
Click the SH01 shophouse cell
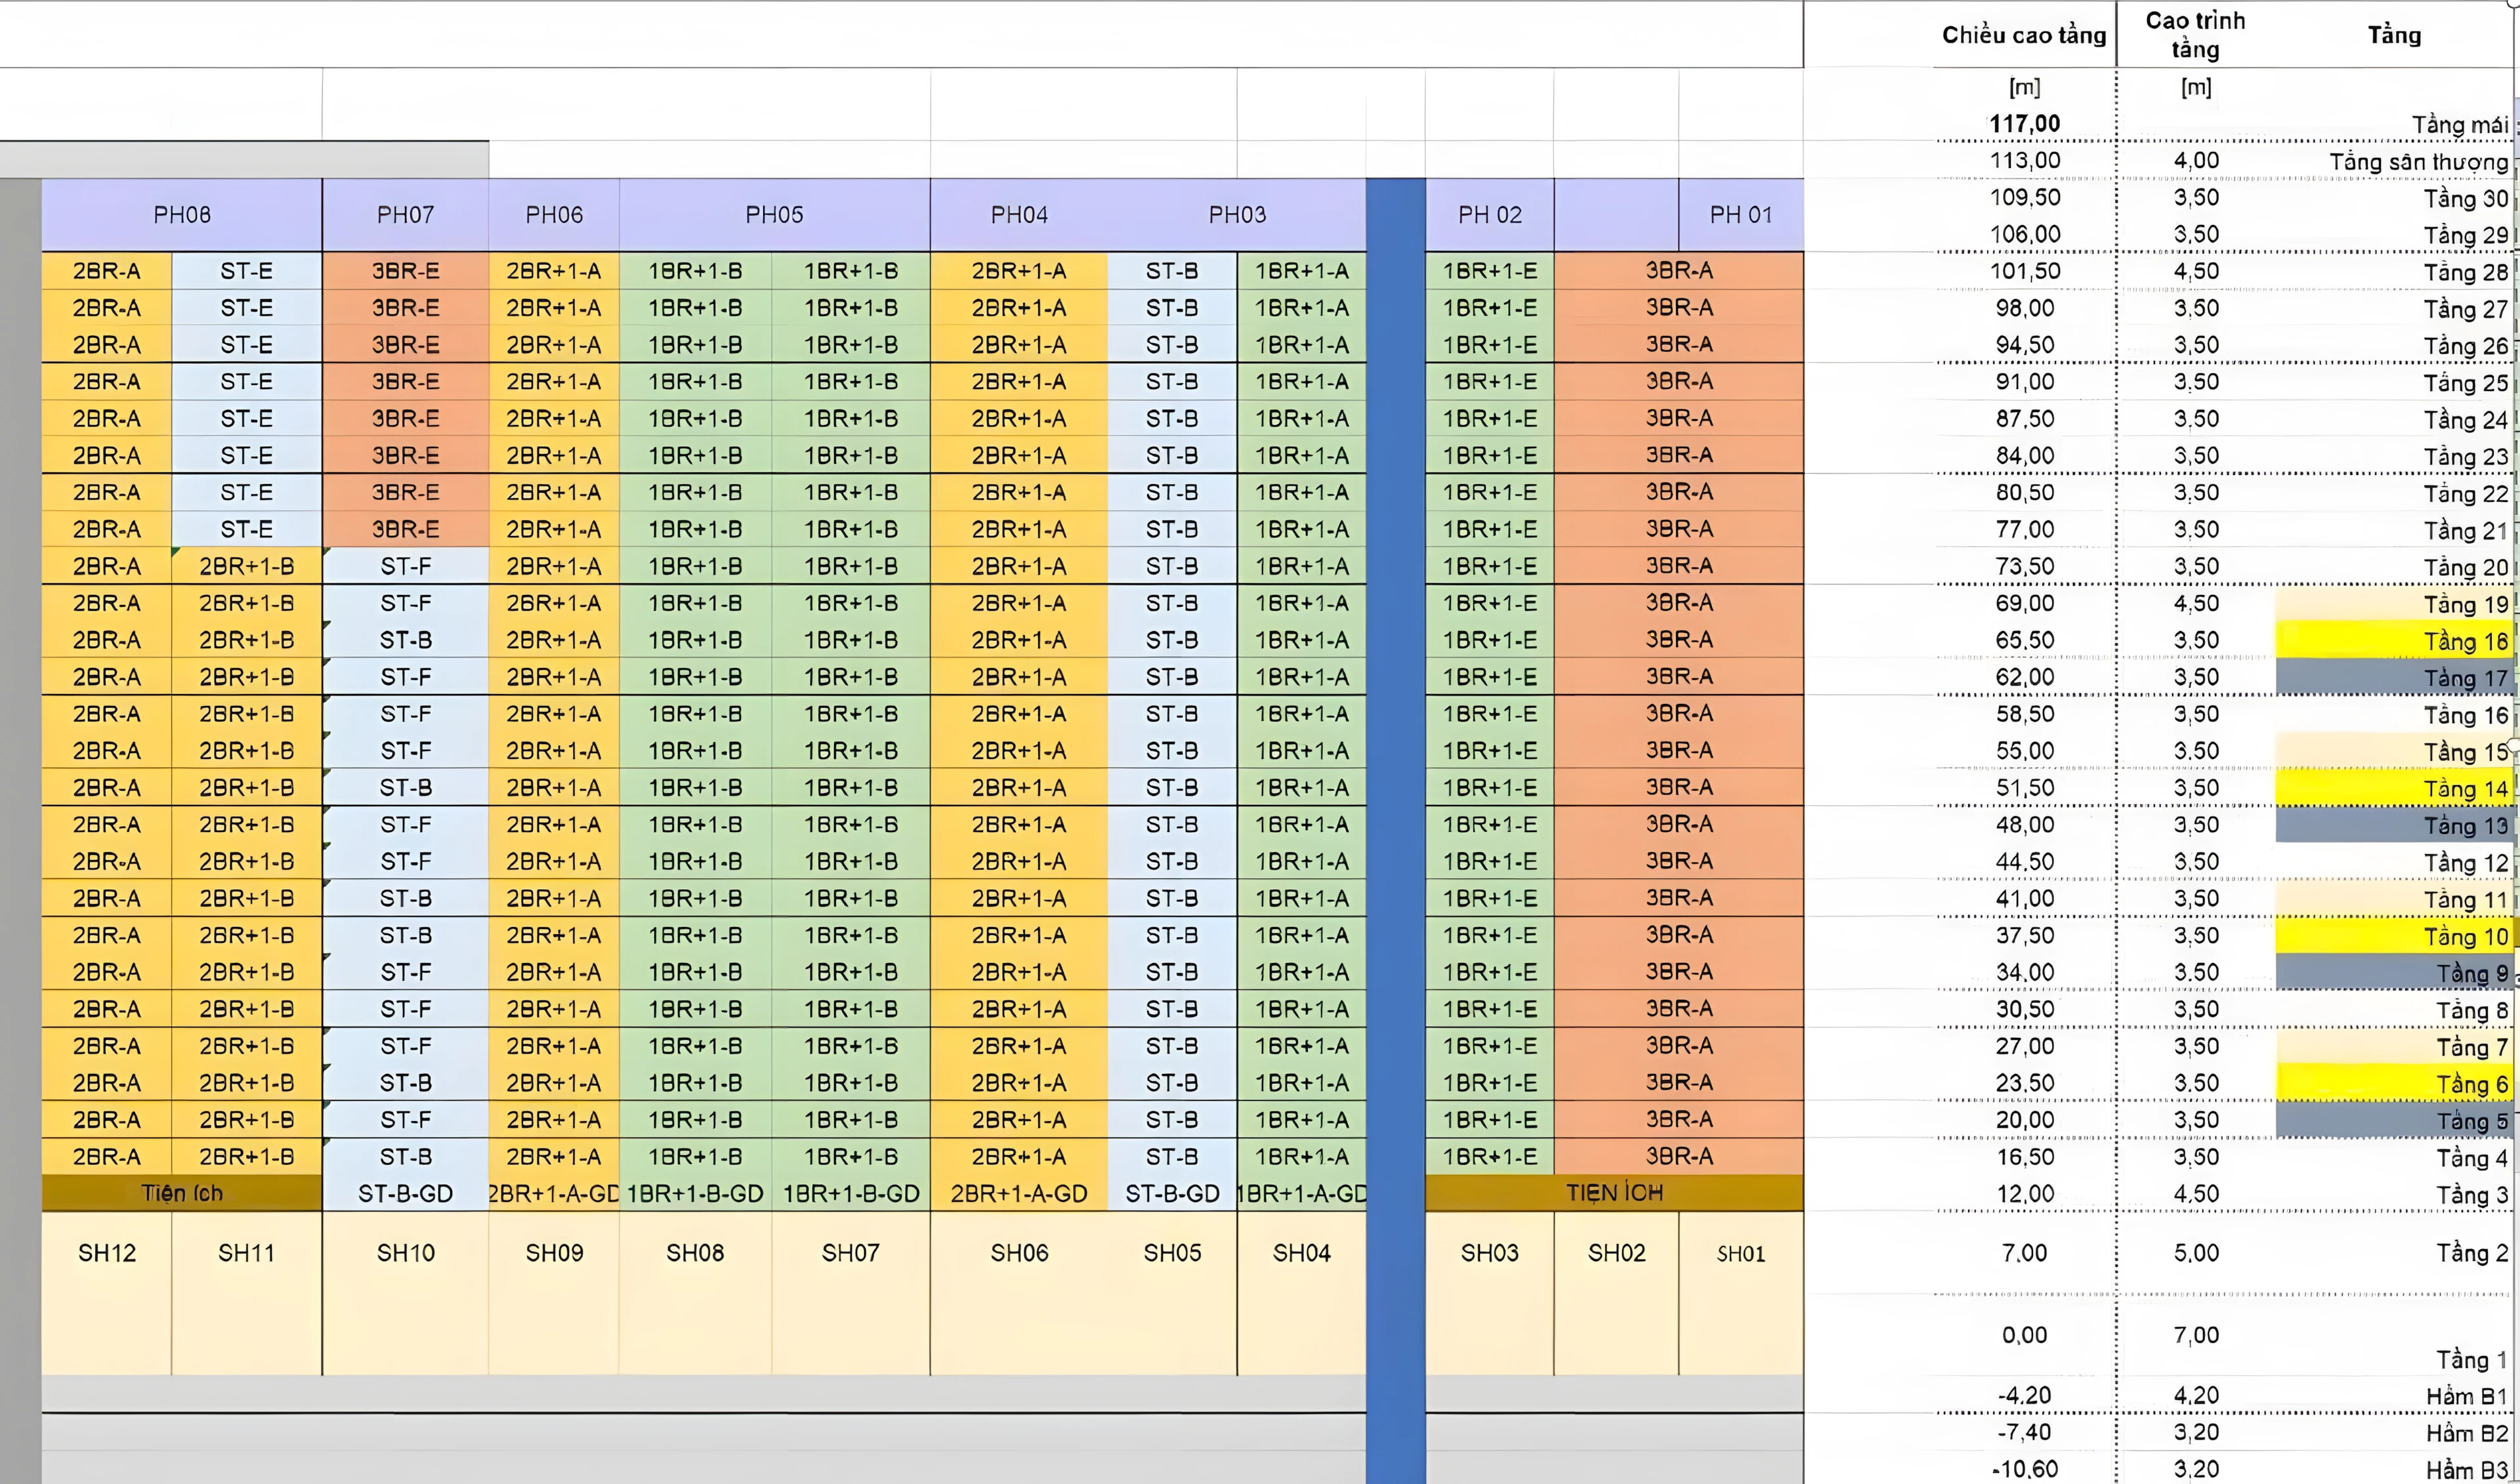pos(1740,1254)
